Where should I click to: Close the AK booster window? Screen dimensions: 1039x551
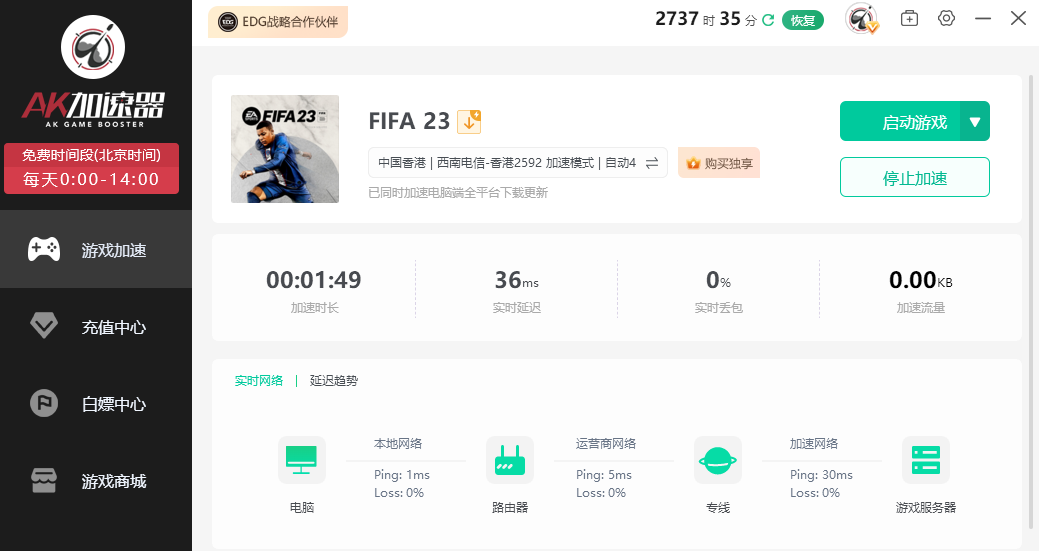point(1018,18)
